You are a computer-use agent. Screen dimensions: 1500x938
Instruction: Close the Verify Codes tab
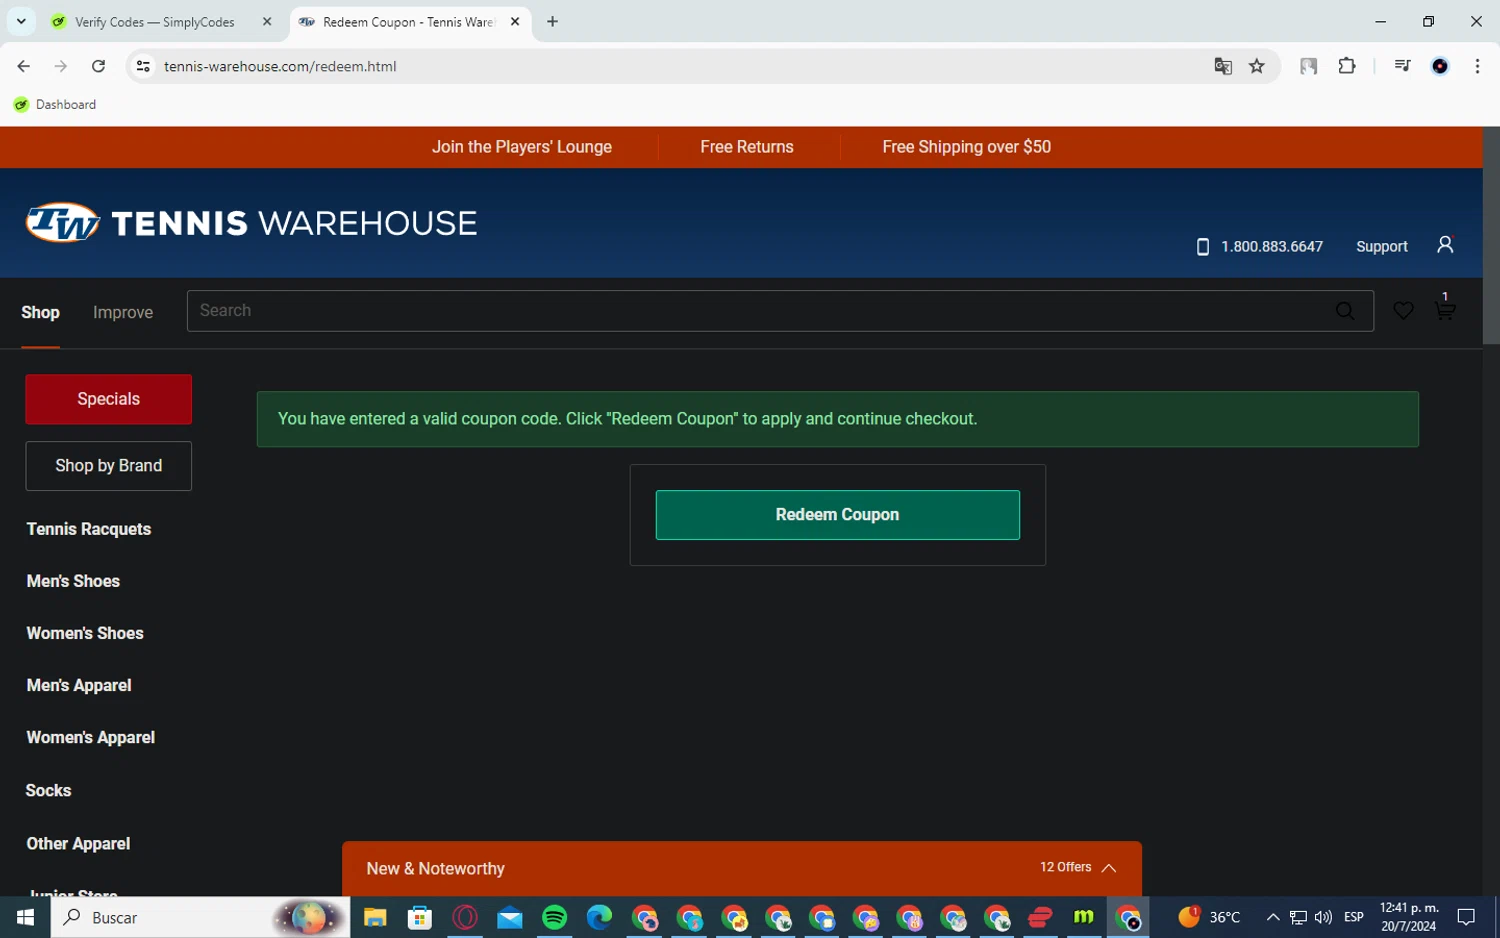pyautogui.click(x=267, y=22)
